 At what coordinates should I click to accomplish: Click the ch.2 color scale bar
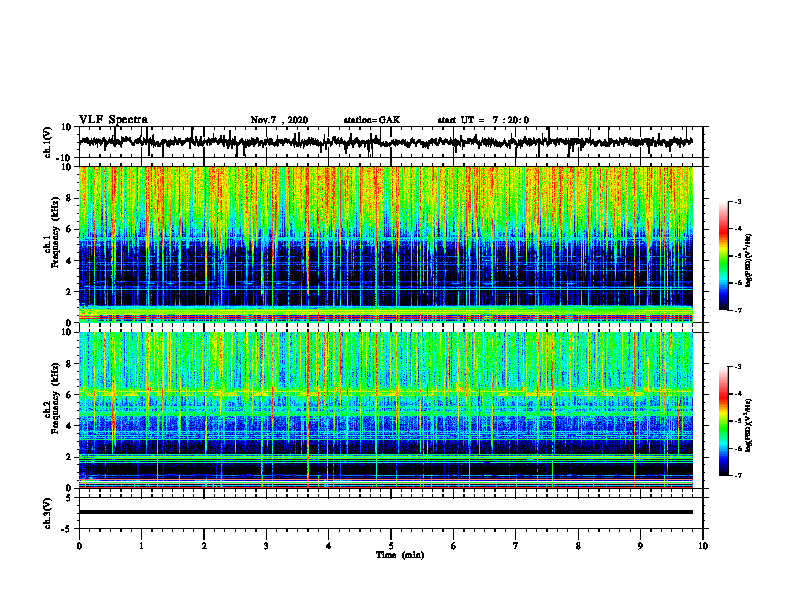724,421
